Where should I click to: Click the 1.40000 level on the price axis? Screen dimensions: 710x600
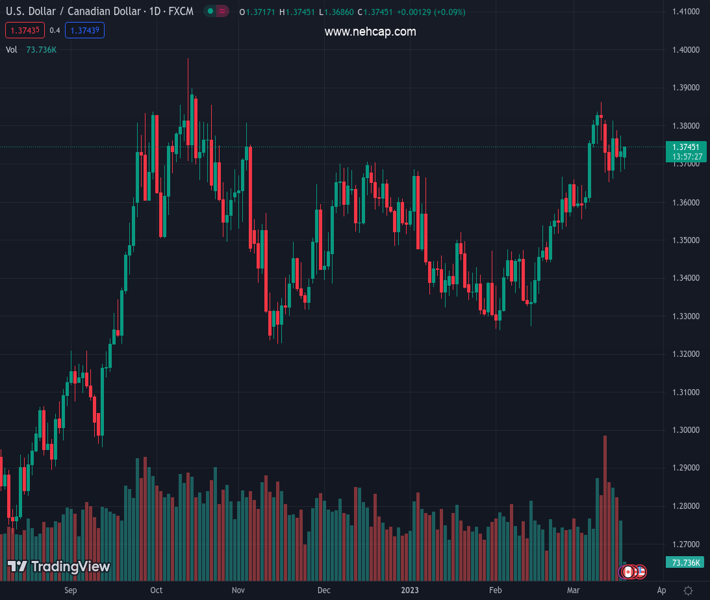pyautogui.click(x=685, y=50)
